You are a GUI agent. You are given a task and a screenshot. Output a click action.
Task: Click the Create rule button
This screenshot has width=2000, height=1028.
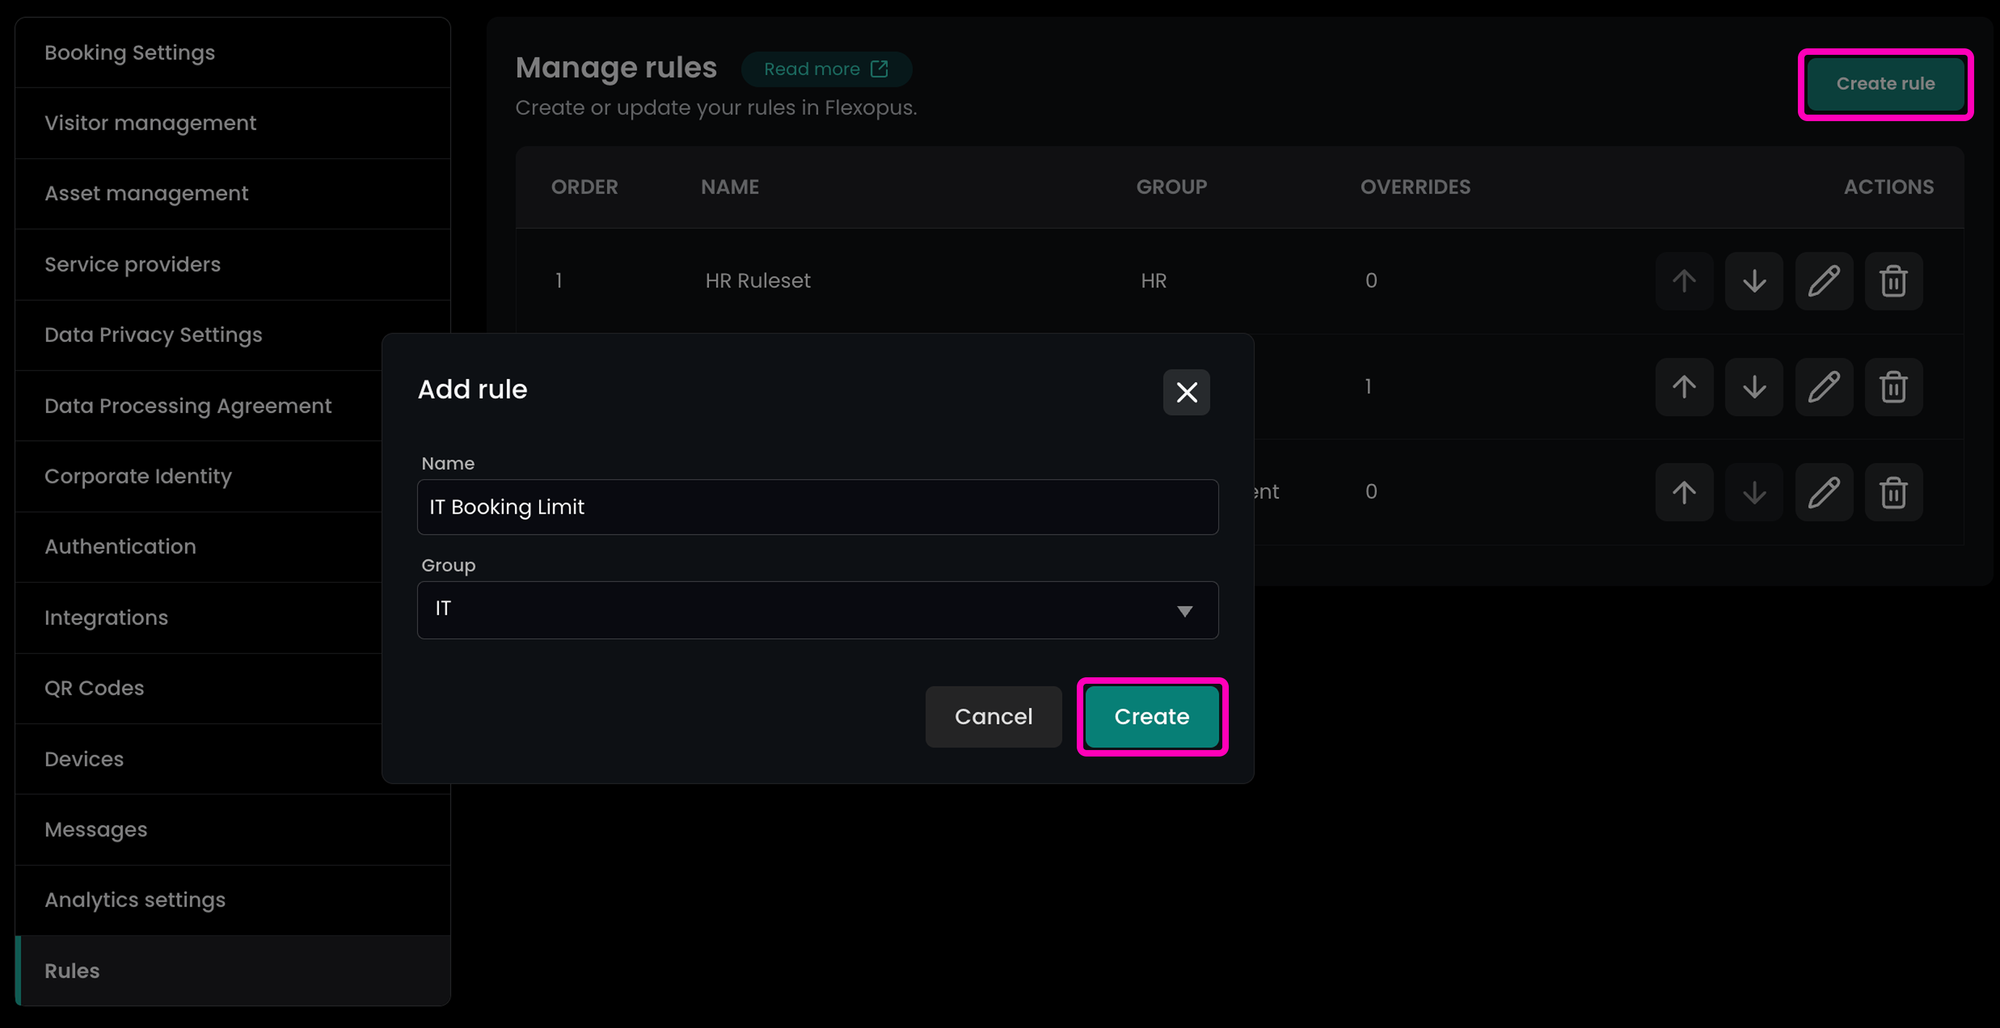point(1884,84)
